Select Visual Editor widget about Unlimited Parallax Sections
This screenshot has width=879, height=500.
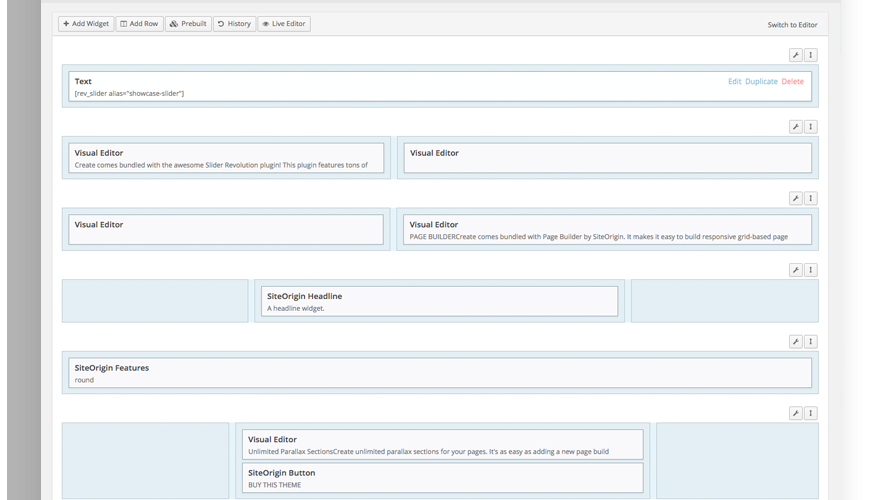(x=443, y=445)
